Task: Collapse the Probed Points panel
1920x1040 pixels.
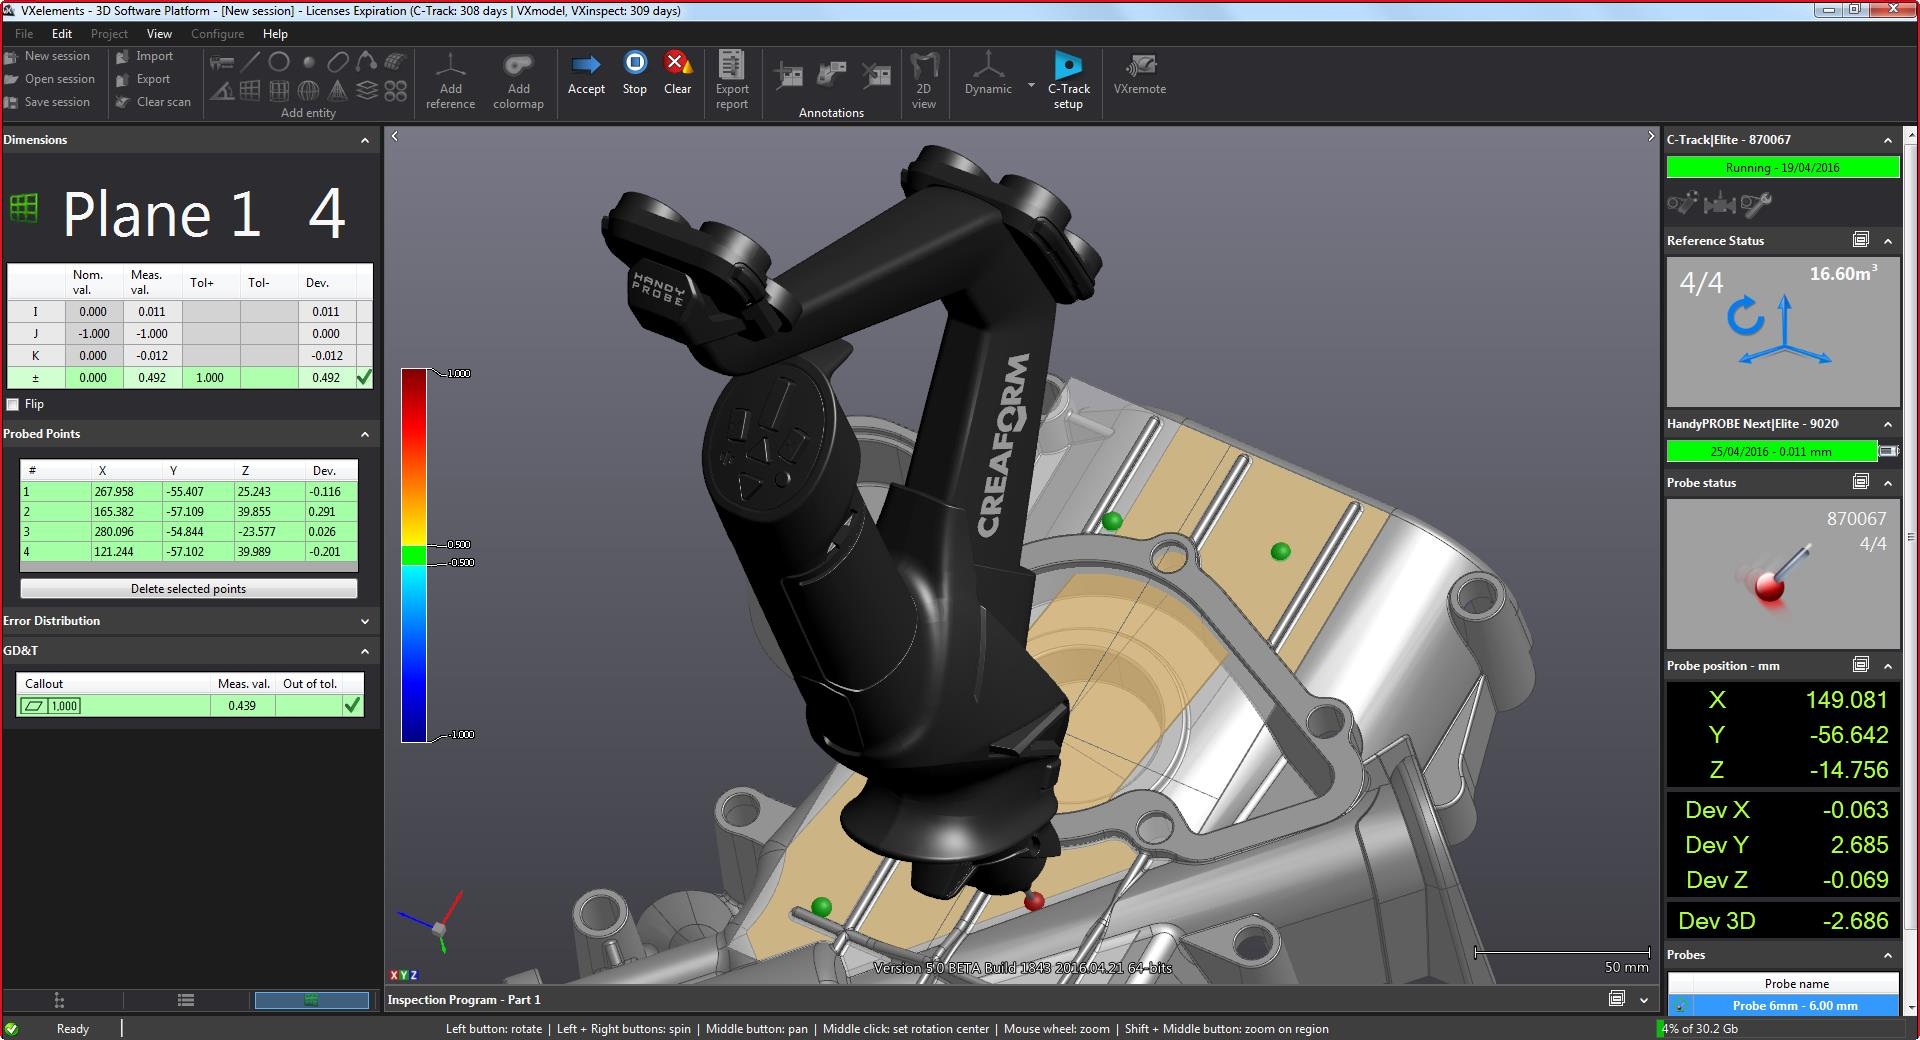Action: click(x=365, y=434)
